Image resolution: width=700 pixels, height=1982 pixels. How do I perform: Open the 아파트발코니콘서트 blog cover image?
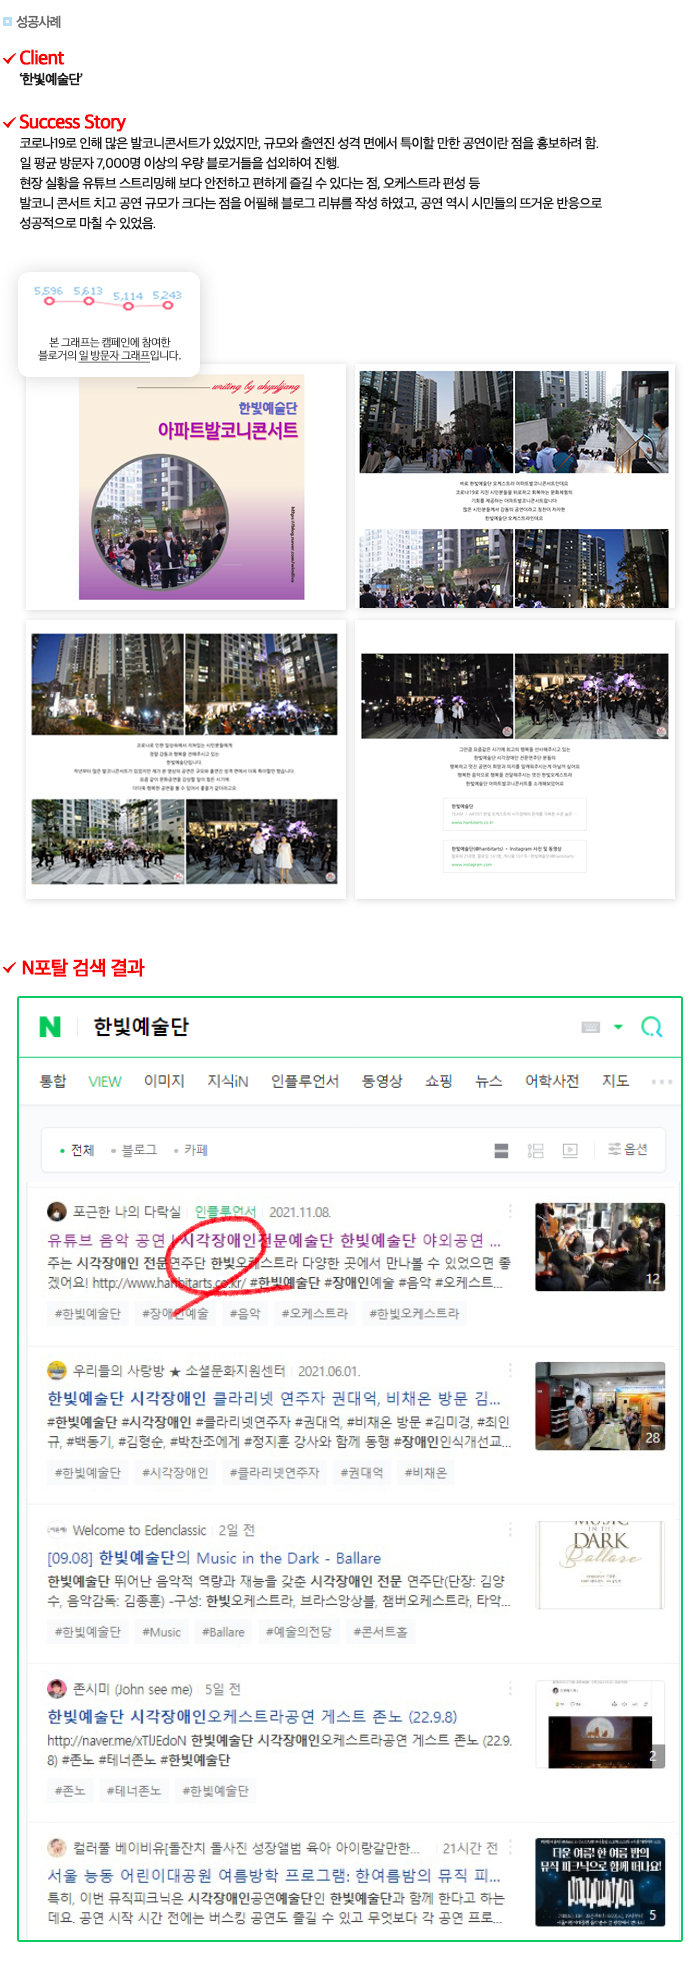tap(192, 488)
